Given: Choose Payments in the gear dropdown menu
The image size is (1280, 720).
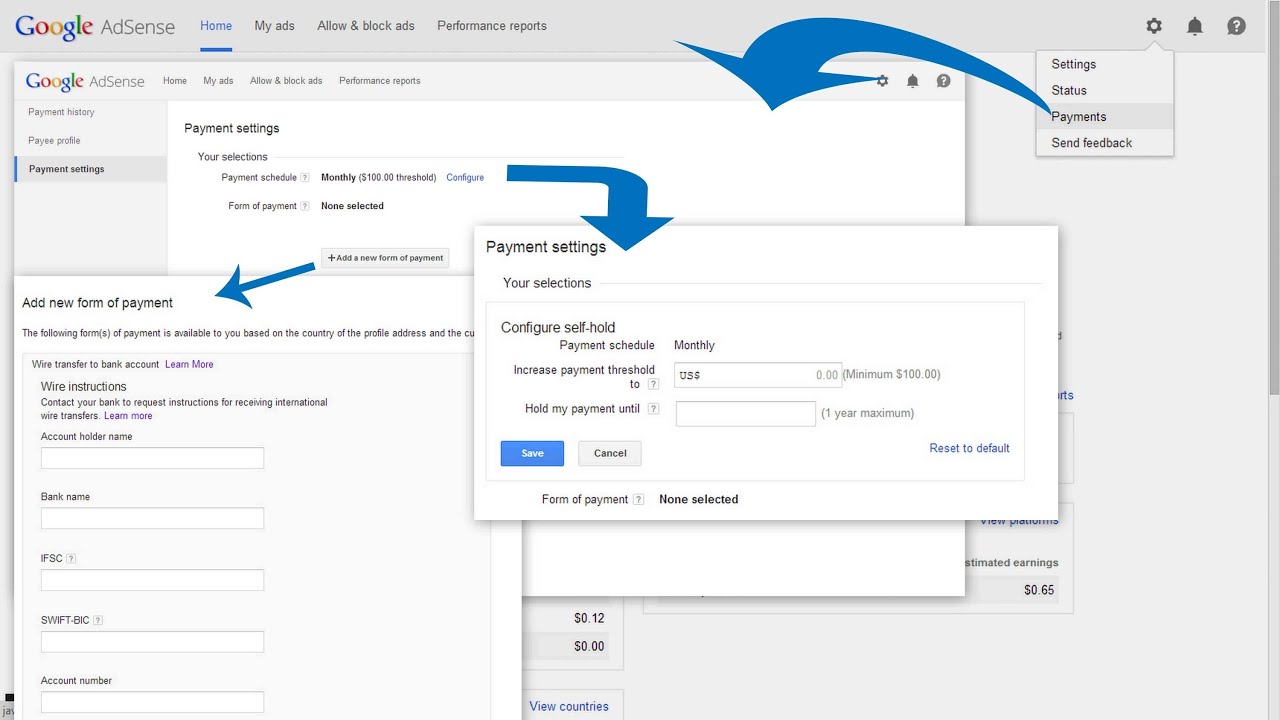Looking at the screenshot, I should [1104, 116].
